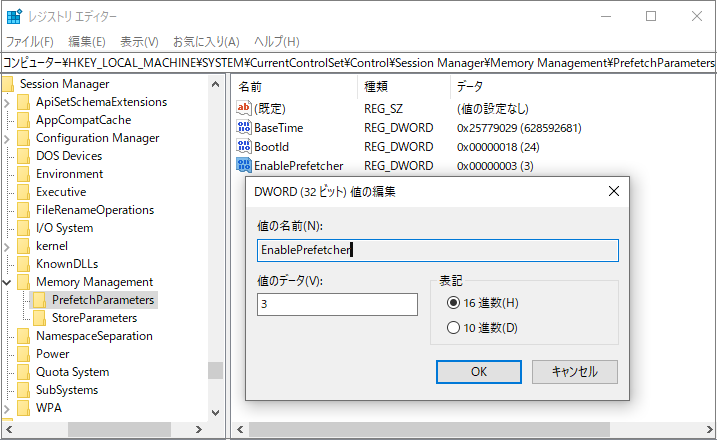Click the values pane scroll right arrow
The height and width of the screenshot is (440, 717).
(x=709, y=429)
